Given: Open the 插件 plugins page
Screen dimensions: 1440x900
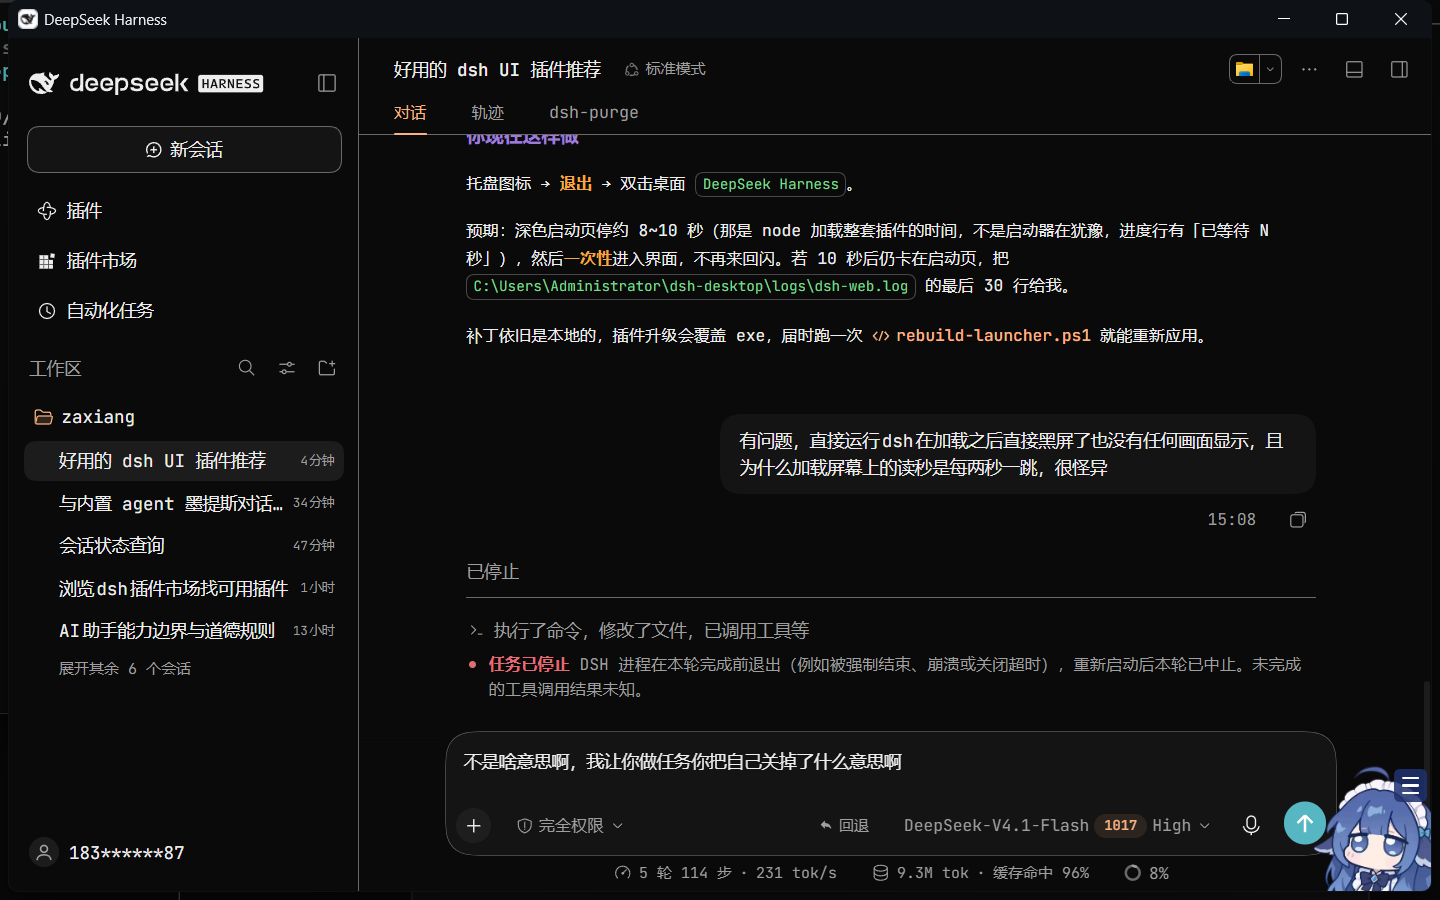Looking at the screenshot, I should click(x=184, y=211).
